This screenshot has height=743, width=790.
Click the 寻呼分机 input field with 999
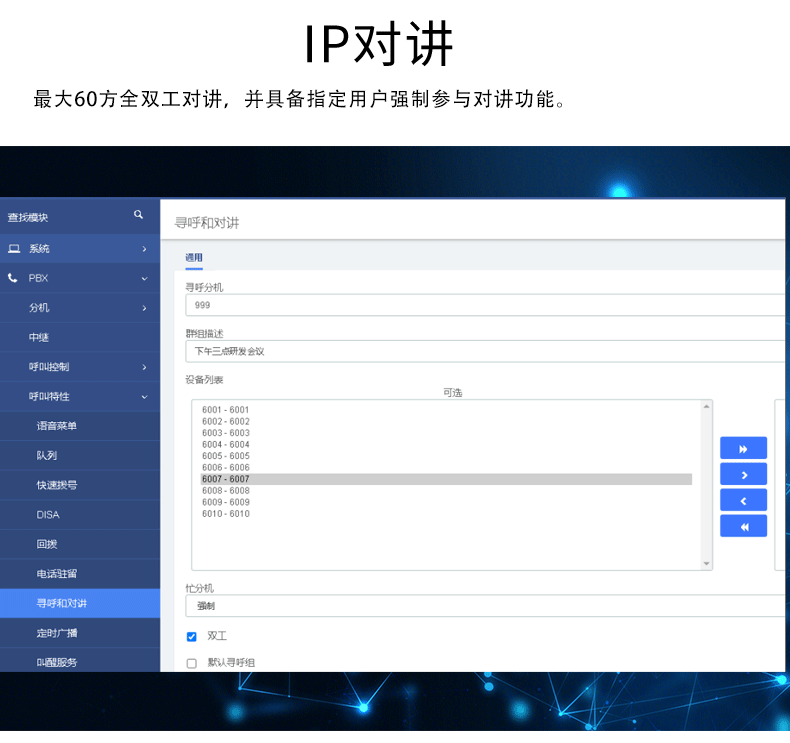click(x=485, y=305)
